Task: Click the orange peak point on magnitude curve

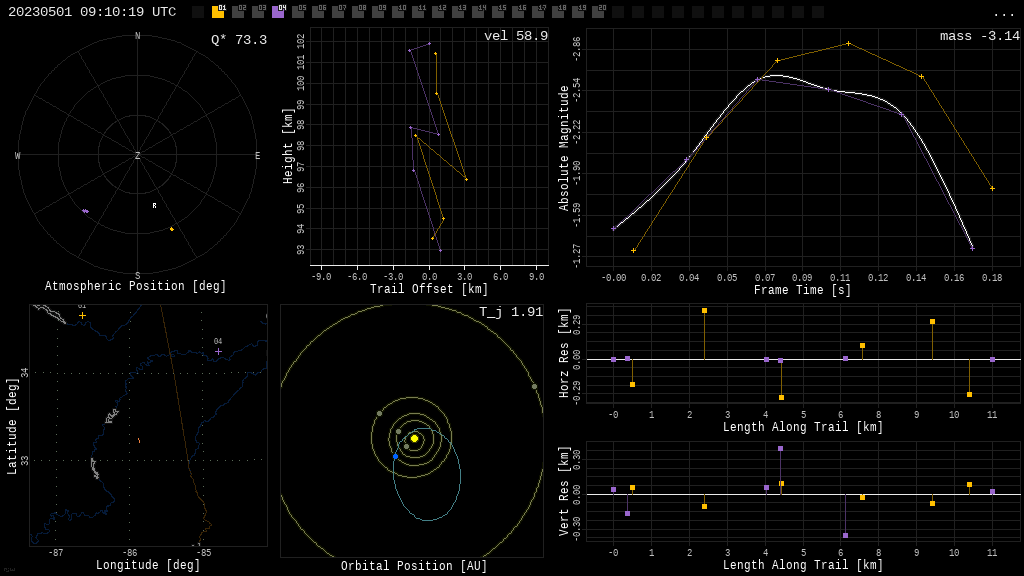Action: coord(848,43)
